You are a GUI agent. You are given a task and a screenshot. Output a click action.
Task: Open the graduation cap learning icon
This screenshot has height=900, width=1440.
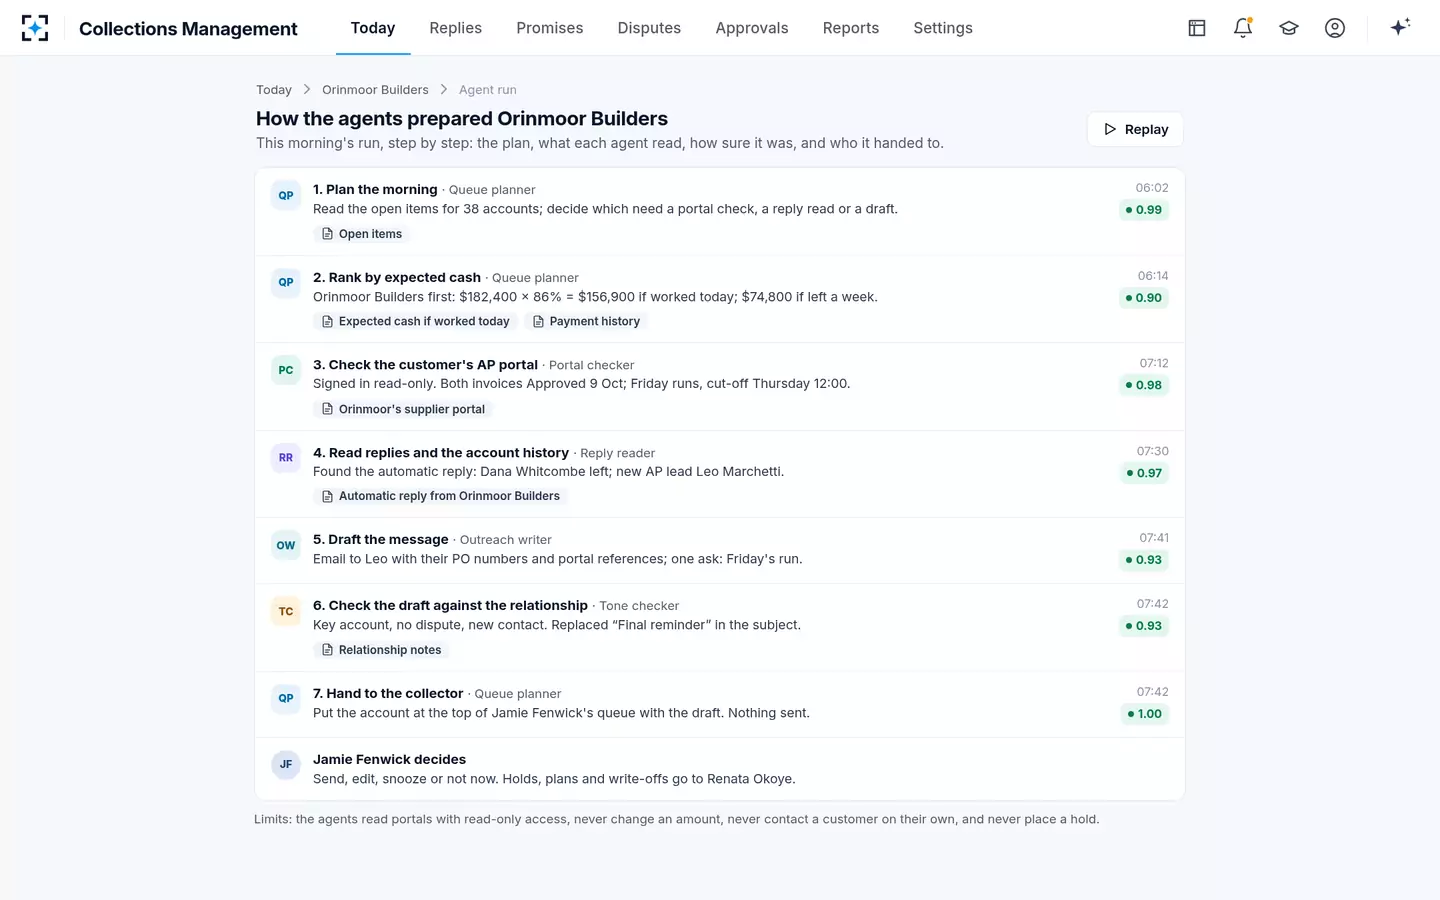(x=1289, y=28)
